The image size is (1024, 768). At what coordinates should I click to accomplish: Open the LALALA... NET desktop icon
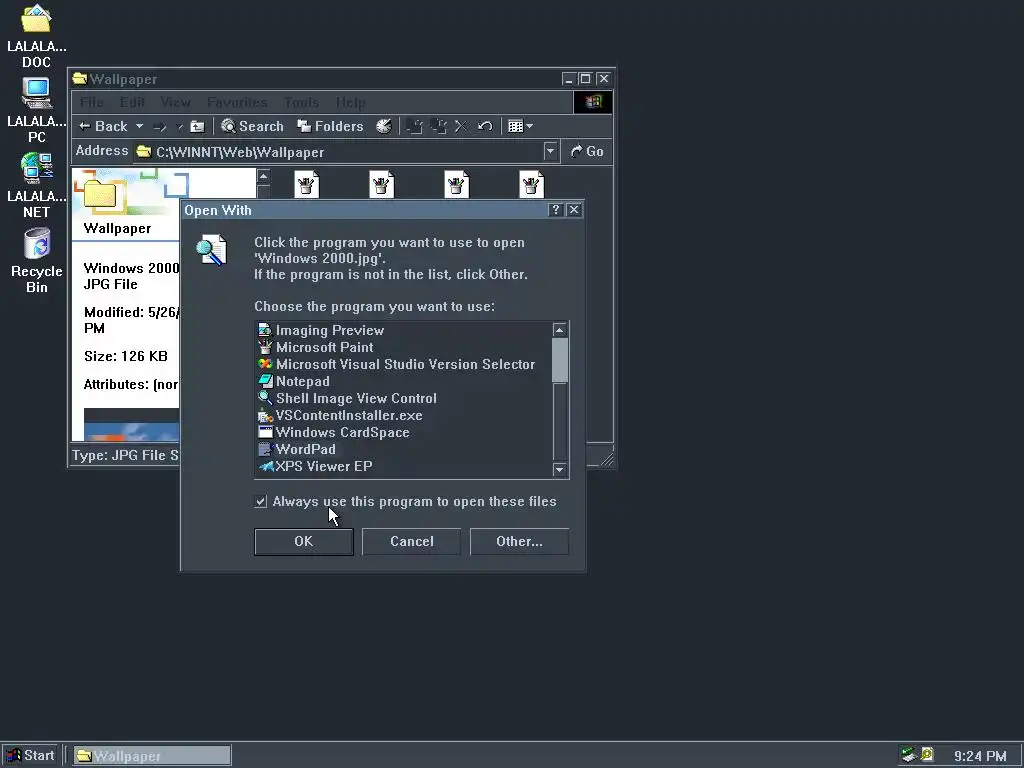37,185
